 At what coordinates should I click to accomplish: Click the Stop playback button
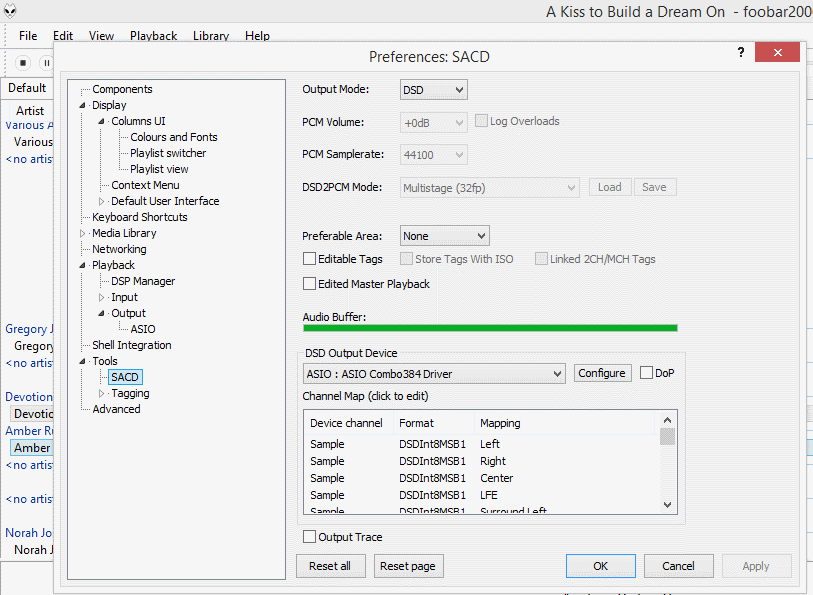click(x=23, y=62)
